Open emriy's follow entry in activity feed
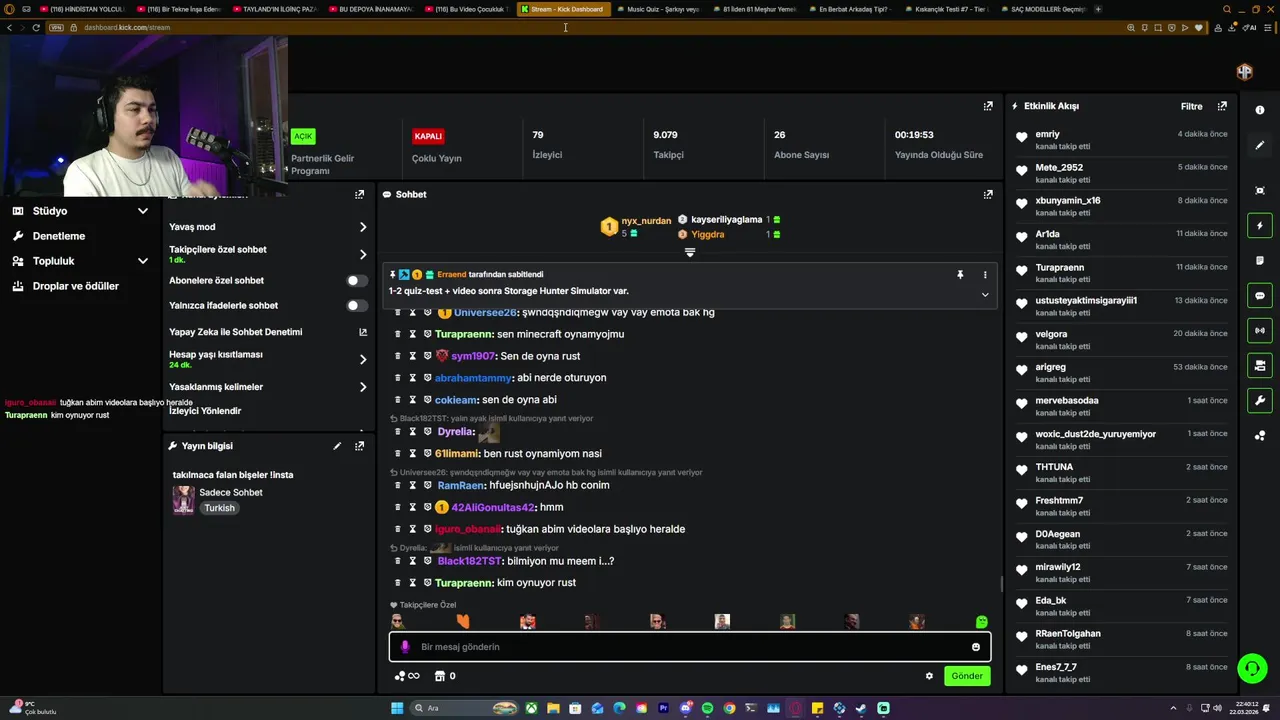 (1120, 140)
